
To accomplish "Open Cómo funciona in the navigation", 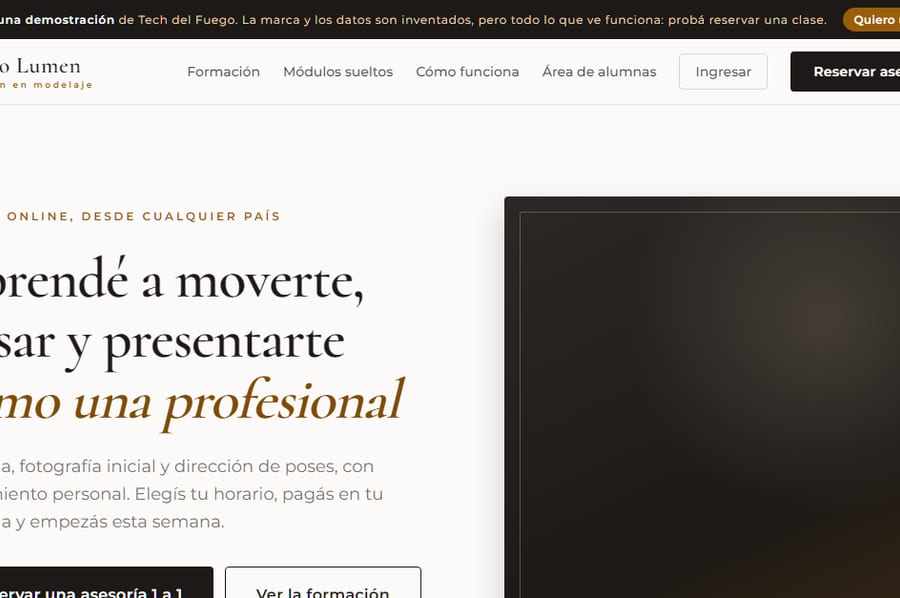I will point(467,72).
